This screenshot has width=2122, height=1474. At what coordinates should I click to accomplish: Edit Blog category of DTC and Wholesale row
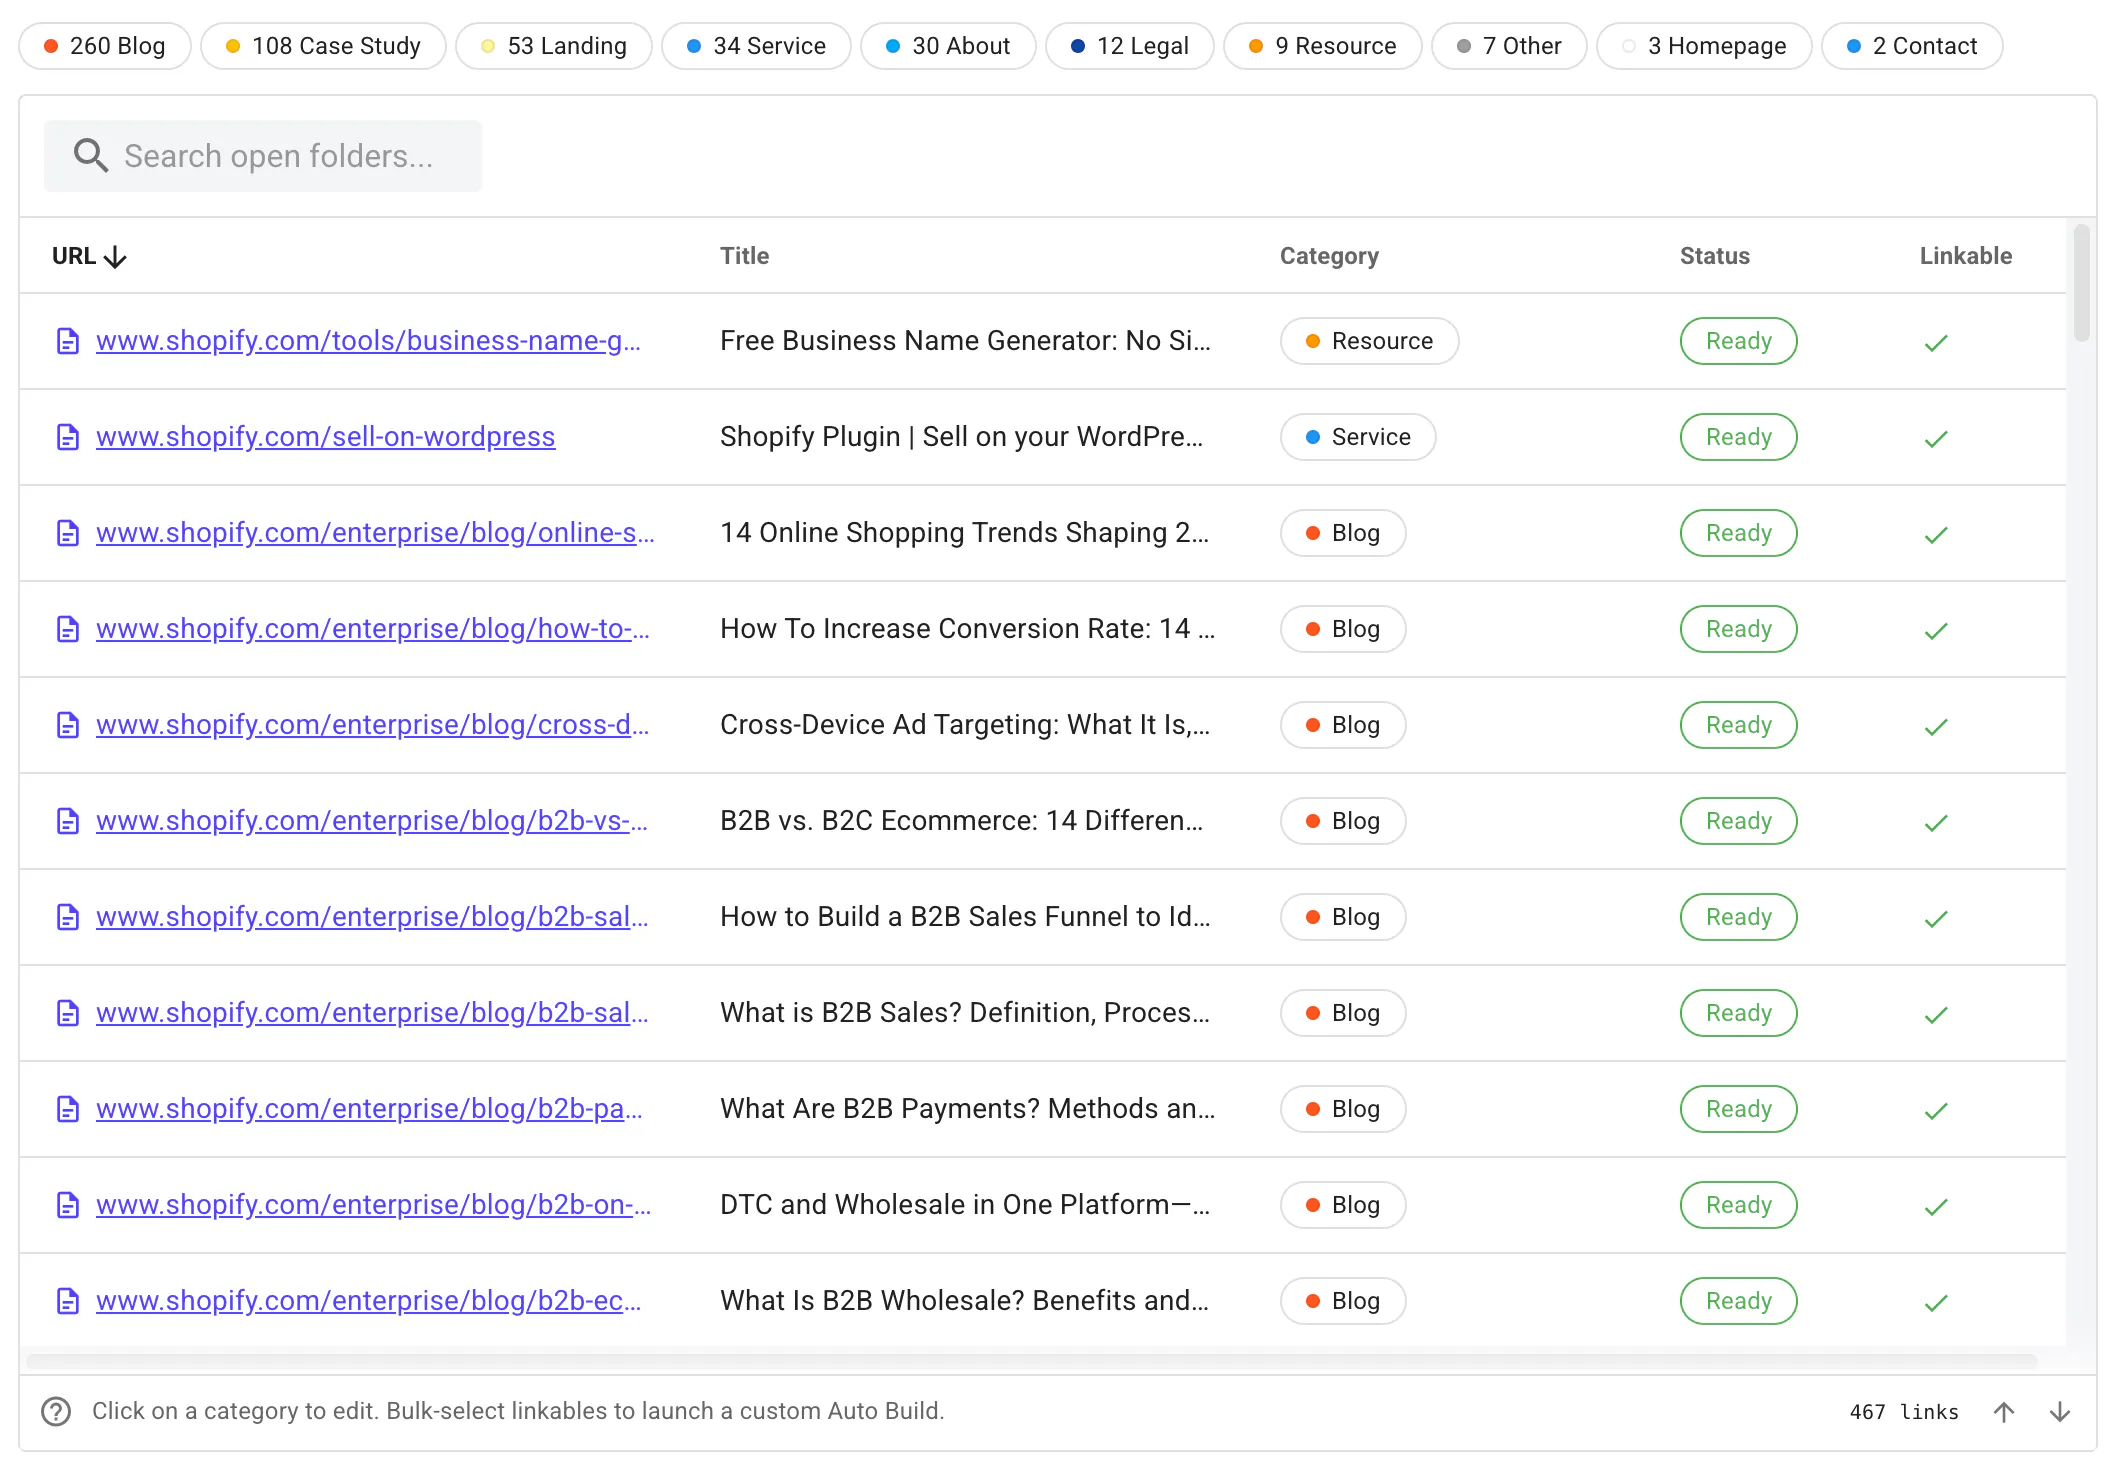[1343, 1205]
